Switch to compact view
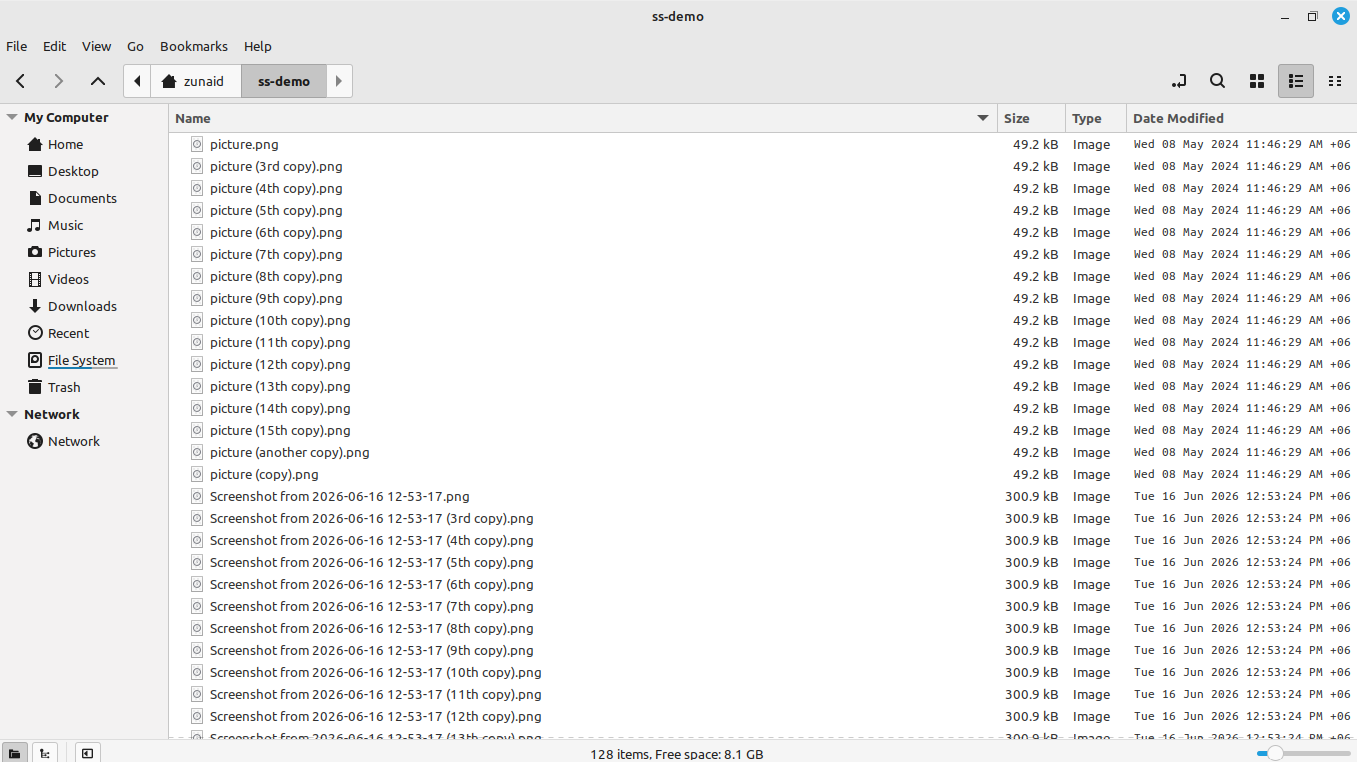This screenshot has height=762, width=1357. tap(1334, 81)
